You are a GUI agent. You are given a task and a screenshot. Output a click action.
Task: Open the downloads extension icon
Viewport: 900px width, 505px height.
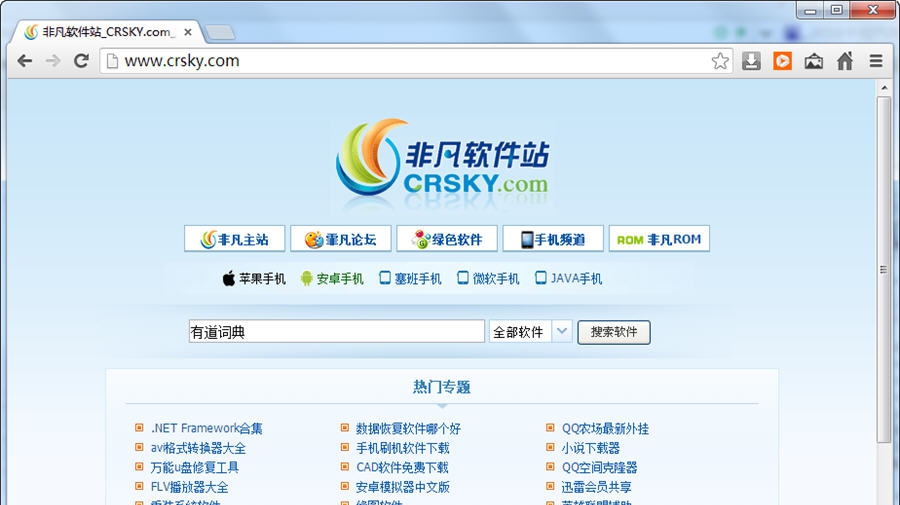751,61
